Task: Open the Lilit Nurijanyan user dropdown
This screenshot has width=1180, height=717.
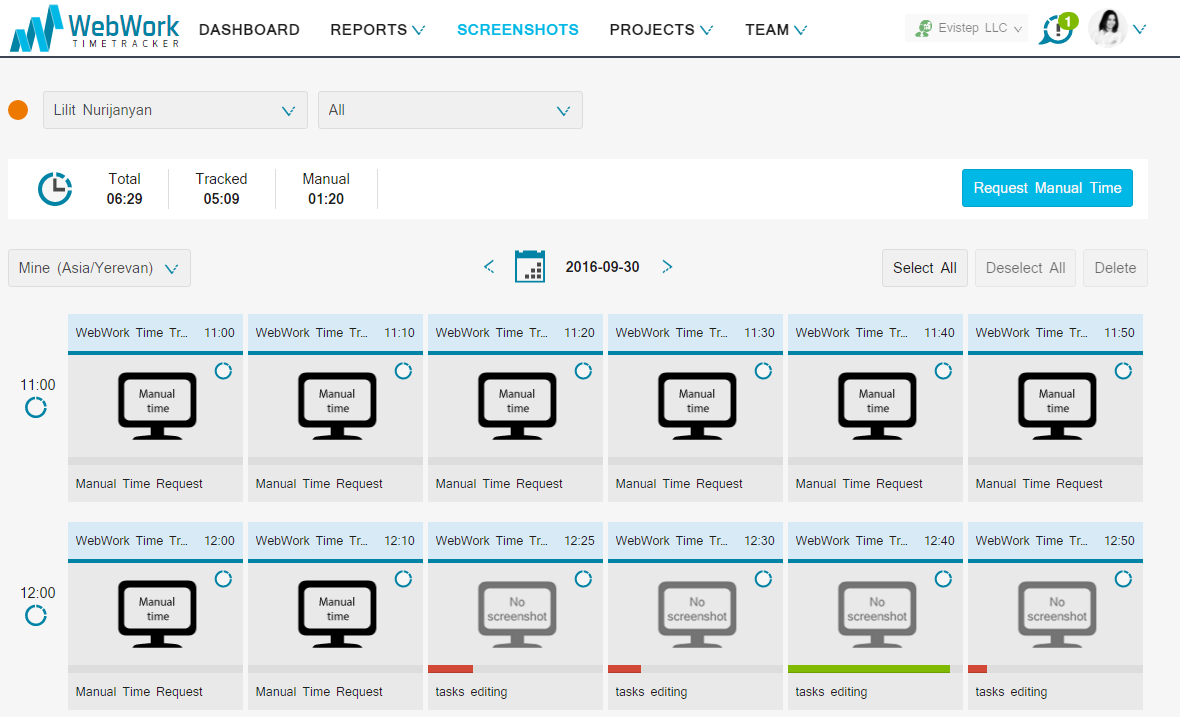Action: click(x=175, y=110)
